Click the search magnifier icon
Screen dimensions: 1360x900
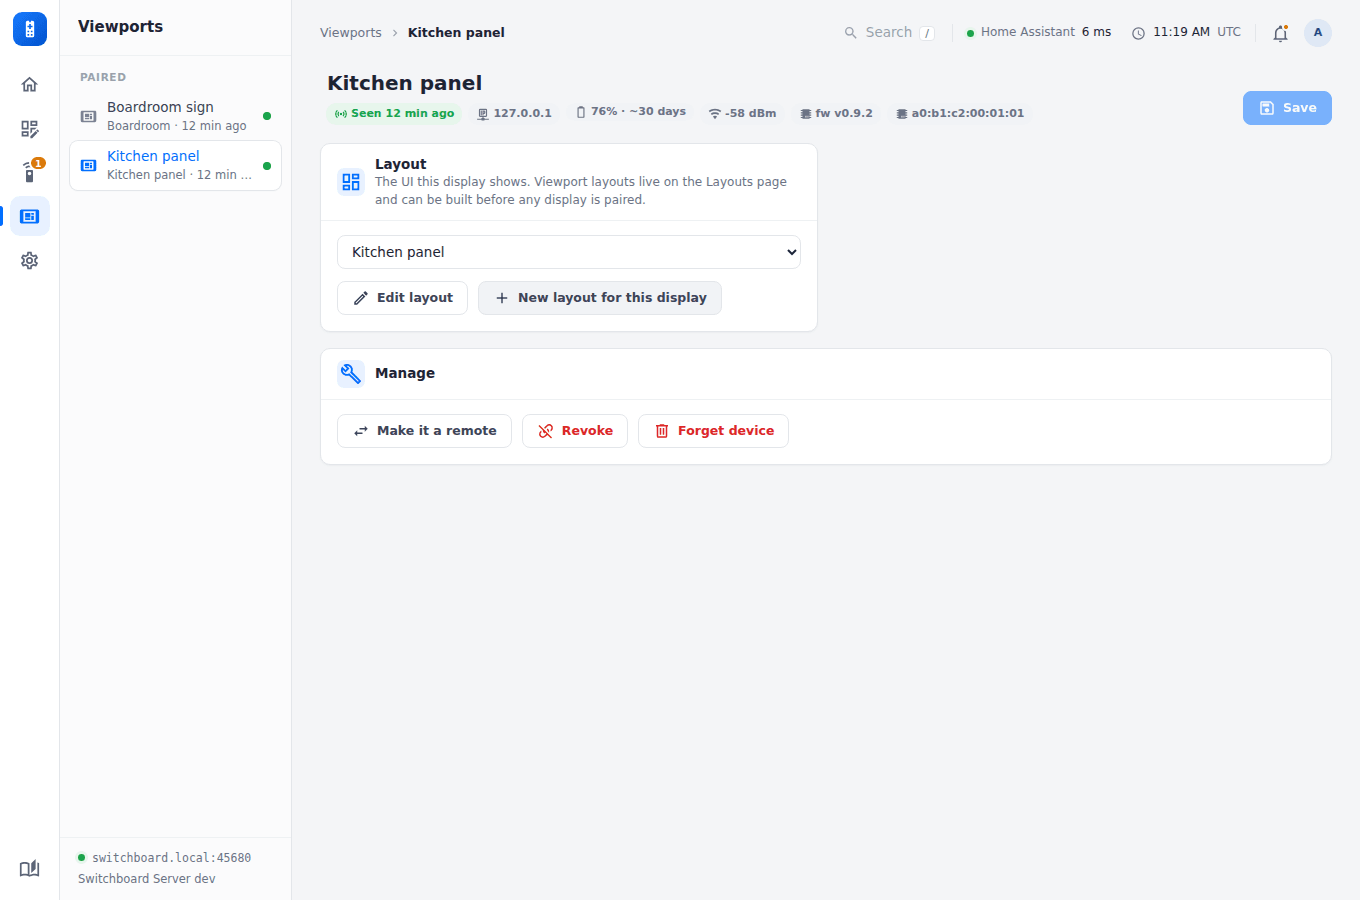coord(851,33)
